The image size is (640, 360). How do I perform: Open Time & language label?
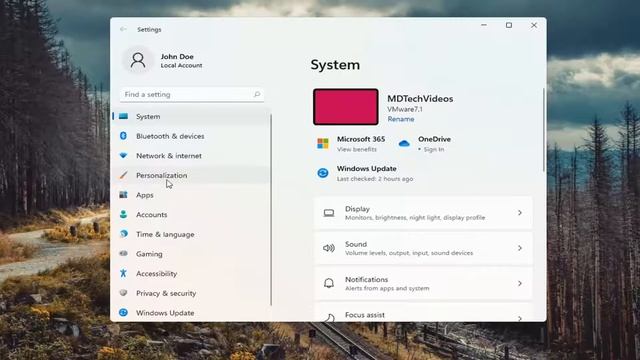165,234
